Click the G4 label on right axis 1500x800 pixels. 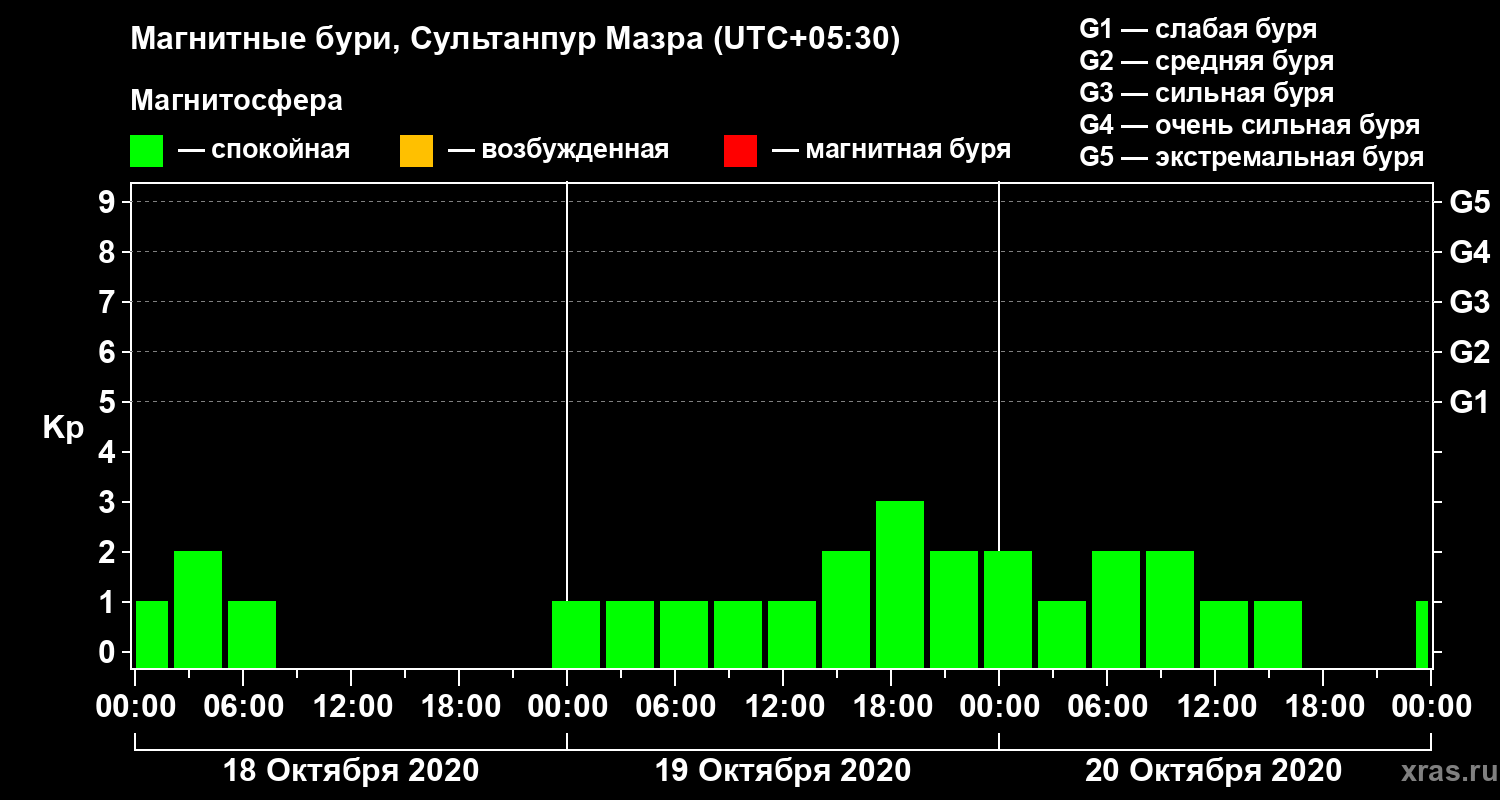pyautogui.click(x=1469, y=253)
